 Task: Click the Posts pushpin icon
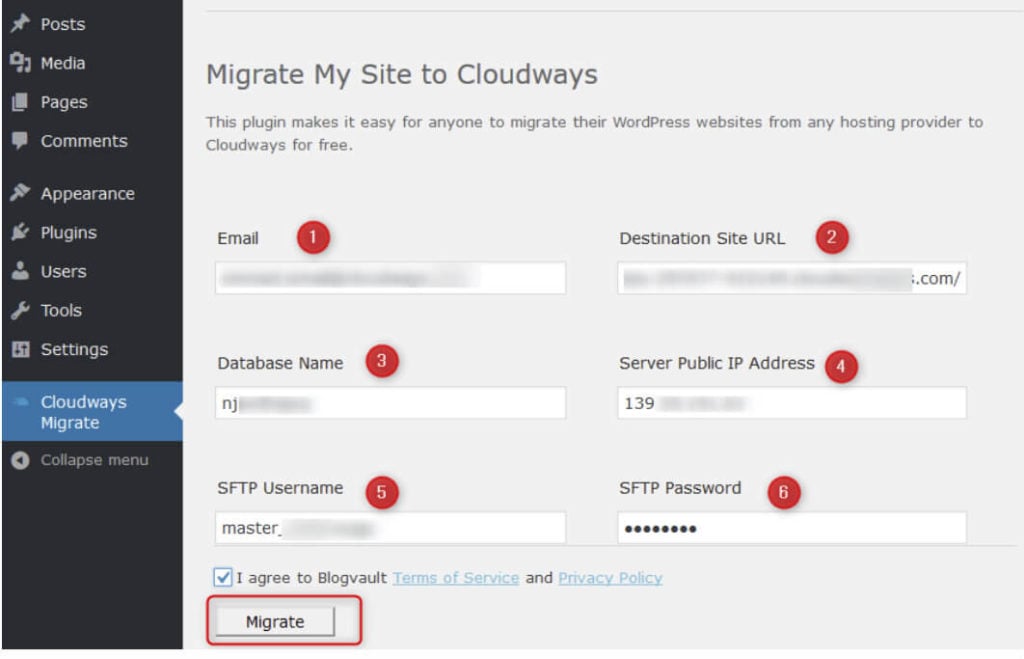pyautogui.click(x=20, y=24)
